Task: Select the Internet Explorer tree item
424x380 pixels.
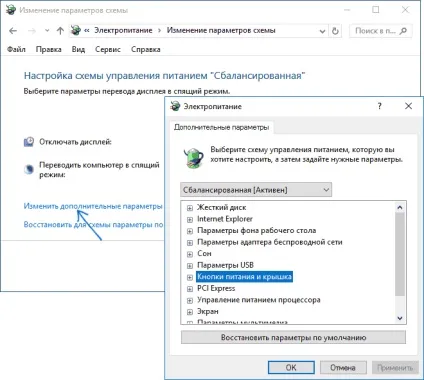Action: tap(225, 219)
